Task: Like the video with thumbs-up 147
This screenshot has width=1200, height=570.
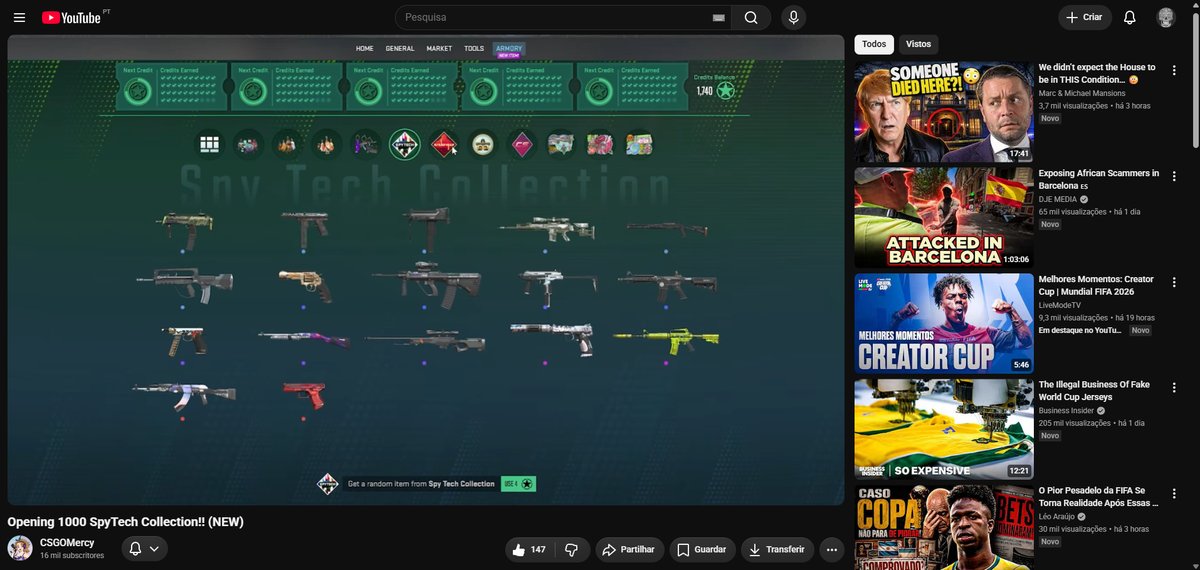Action: 530,549
